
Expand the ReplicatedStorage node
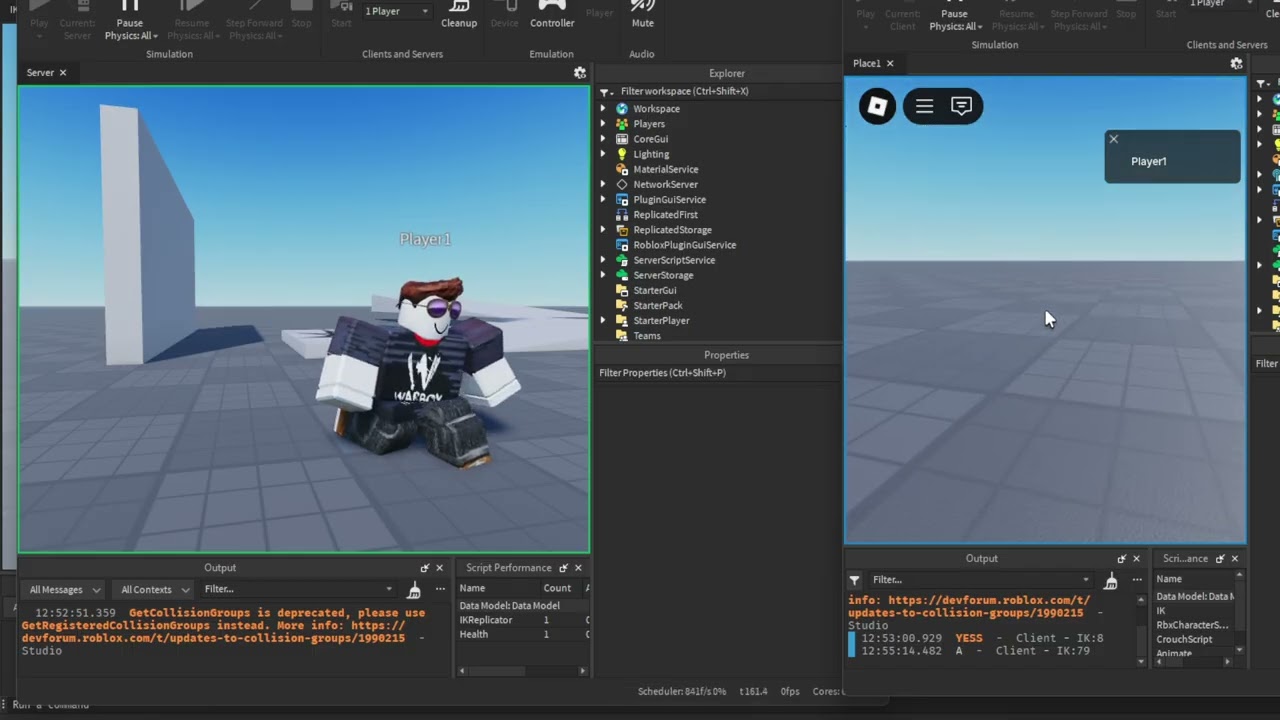(x=603, y=230)
